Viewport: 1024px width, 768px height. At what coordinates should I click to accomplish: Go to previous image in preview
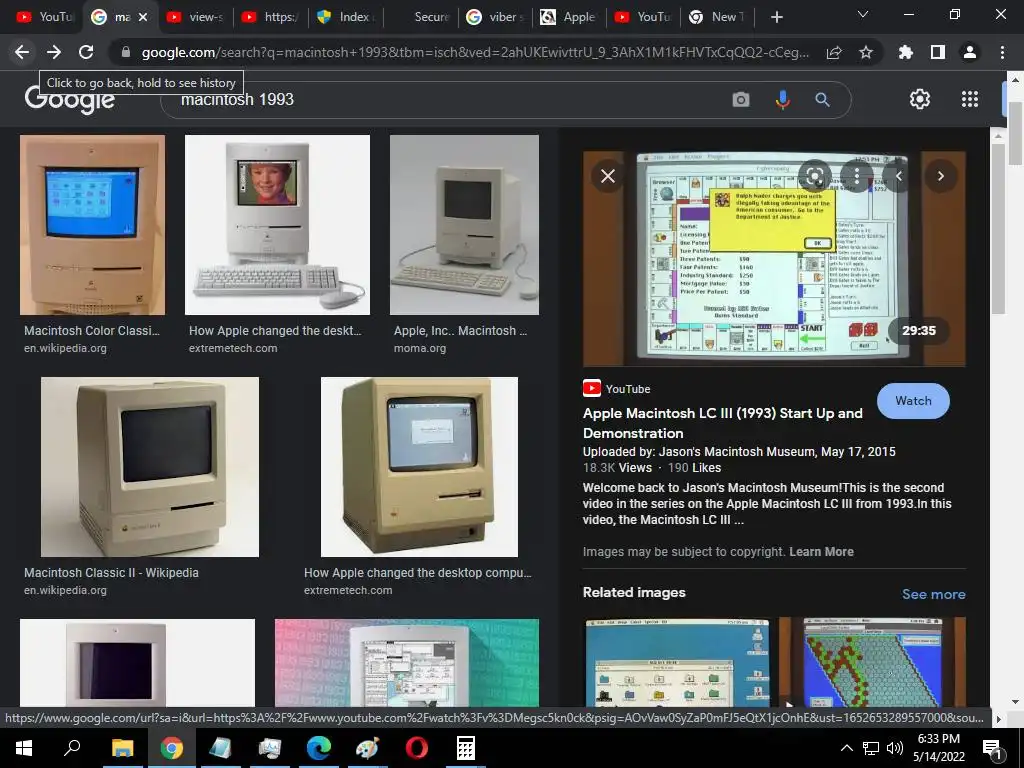(x=899, y=176)
